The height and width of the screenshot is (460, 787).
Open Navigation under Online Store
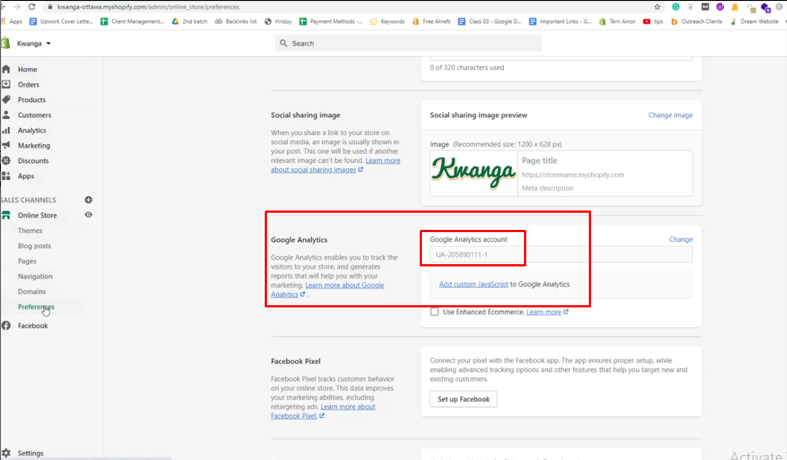(x=35, y=276)
